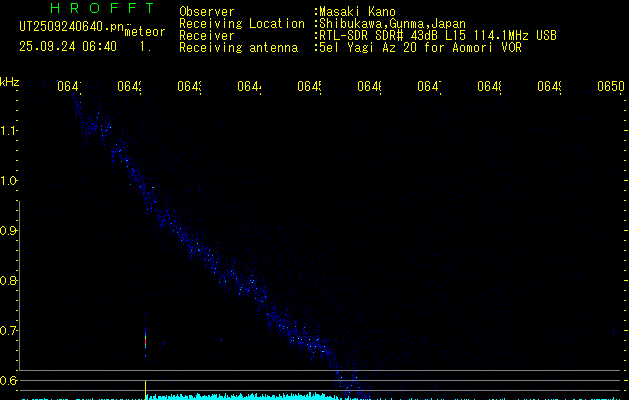Select the 0.6 kHz frequency tick
Screen dimensions: 629x400
pyautogui.click(x=9, y=381)
